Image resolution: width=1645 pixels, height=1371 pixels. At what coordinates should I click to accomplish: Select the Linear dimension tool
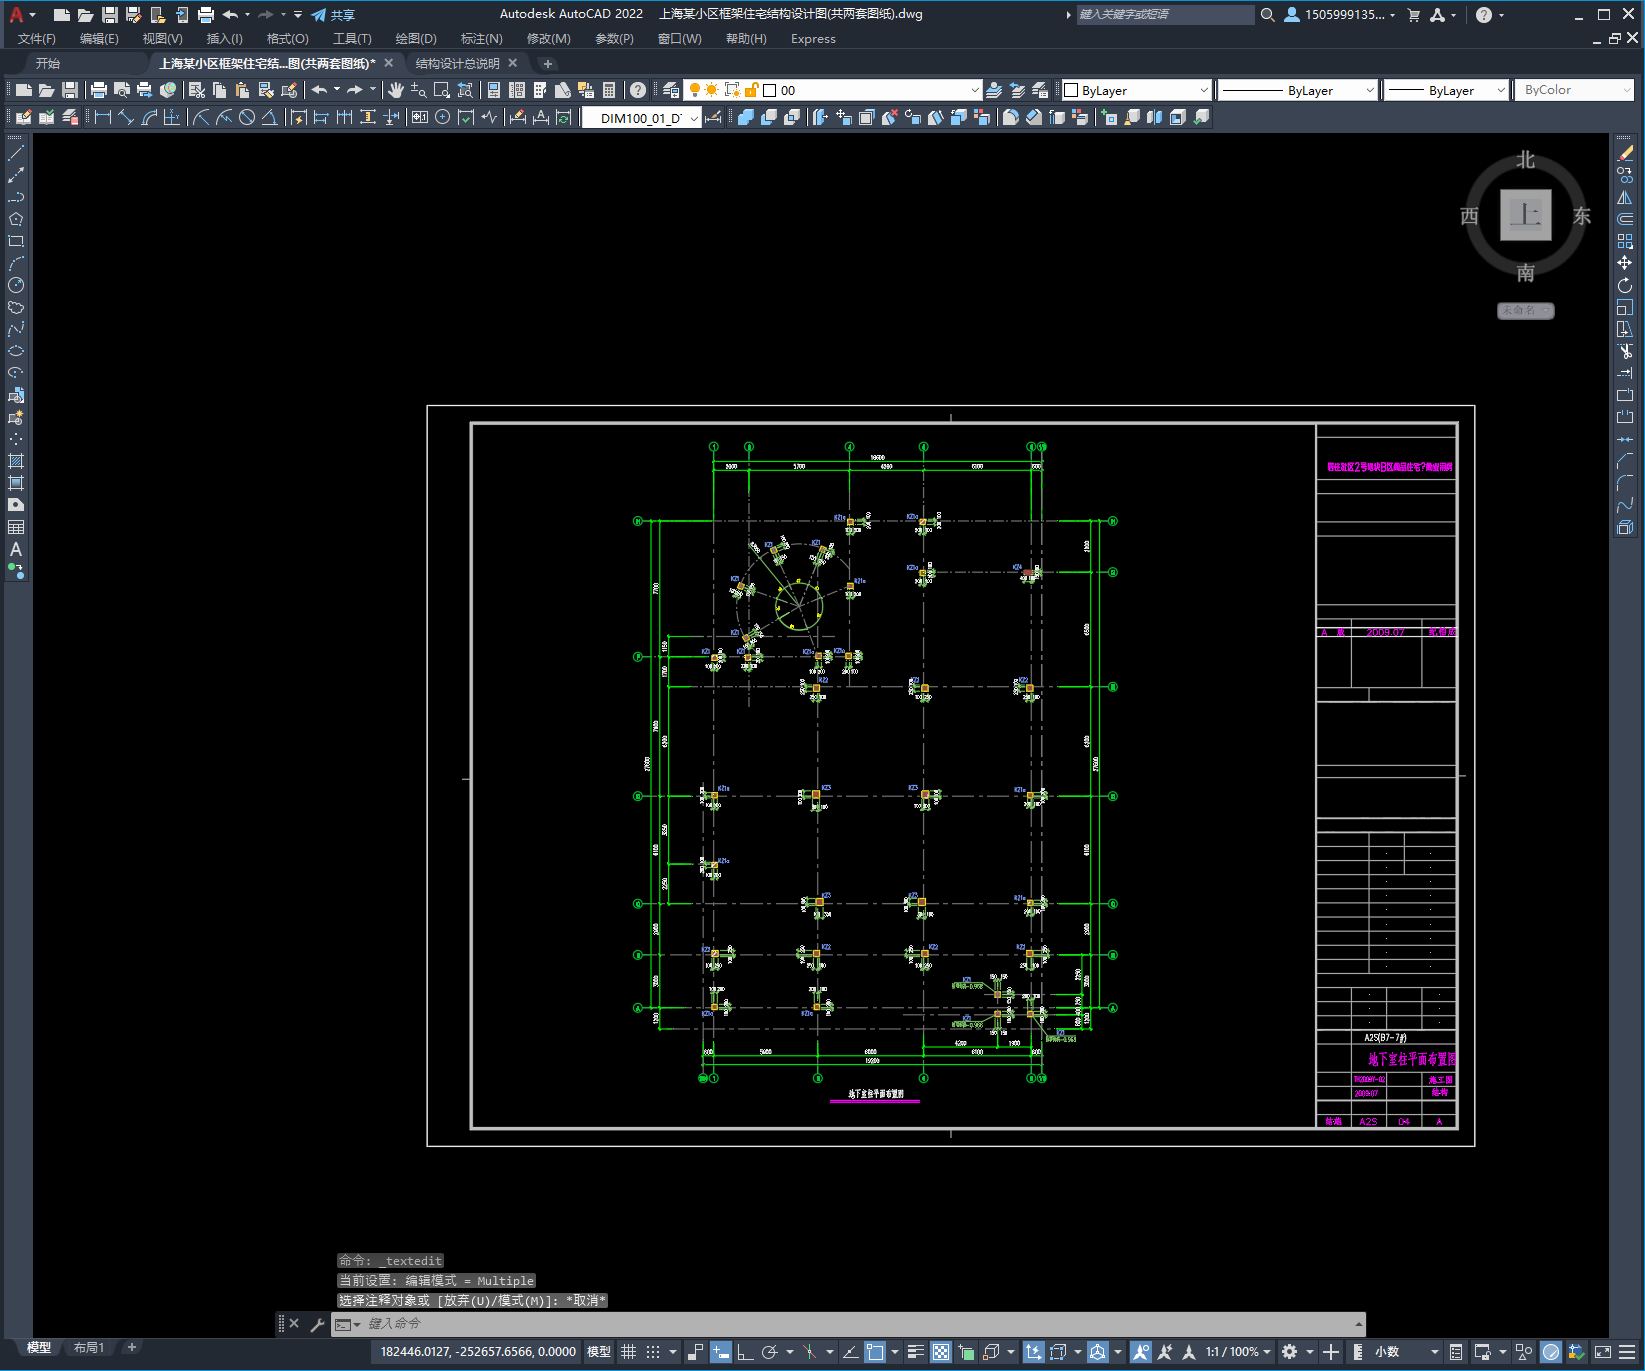[102, 117]
